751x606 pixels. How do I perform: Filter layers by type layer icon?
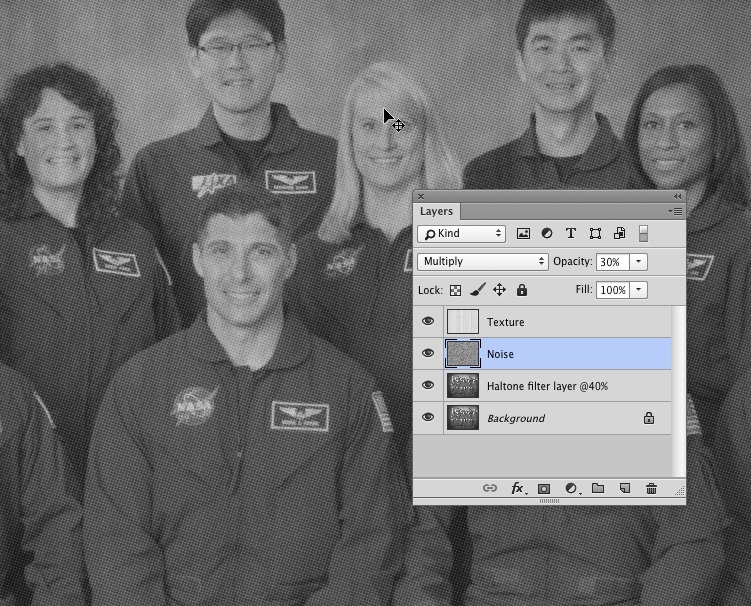tap(570, 233)
